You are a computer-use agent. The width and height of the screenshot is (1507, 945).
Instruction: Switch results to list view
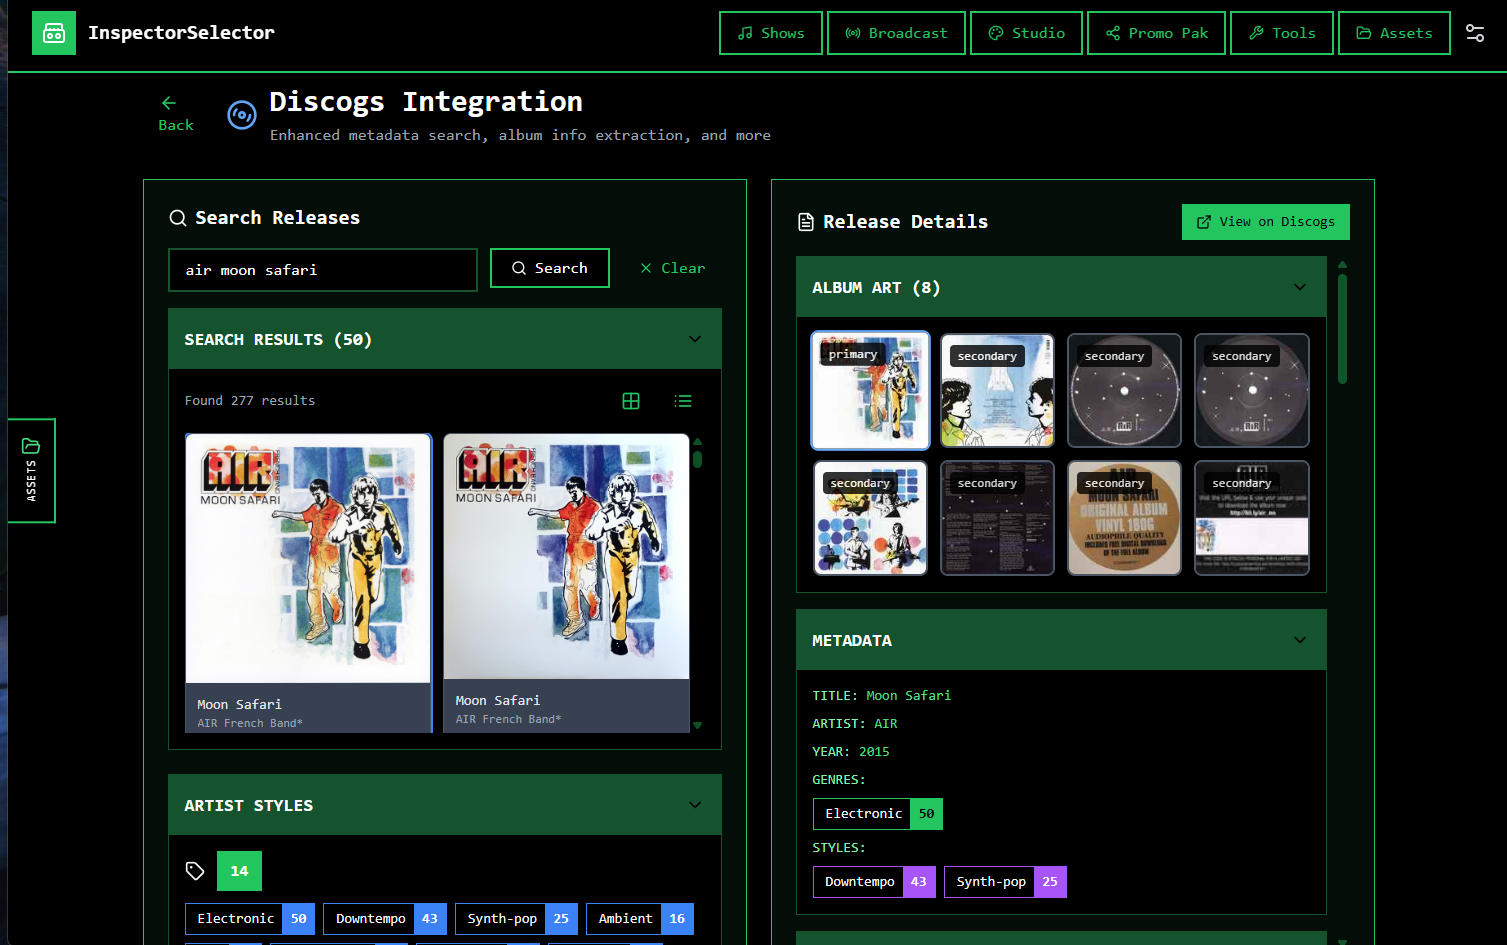(x=683, y=401)
